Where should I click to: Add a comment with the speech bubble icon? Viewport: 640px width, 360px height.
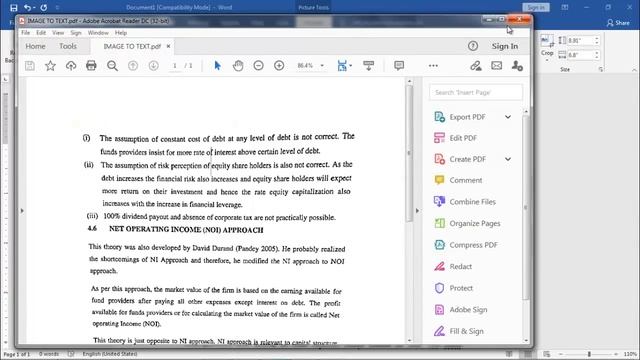399,66
